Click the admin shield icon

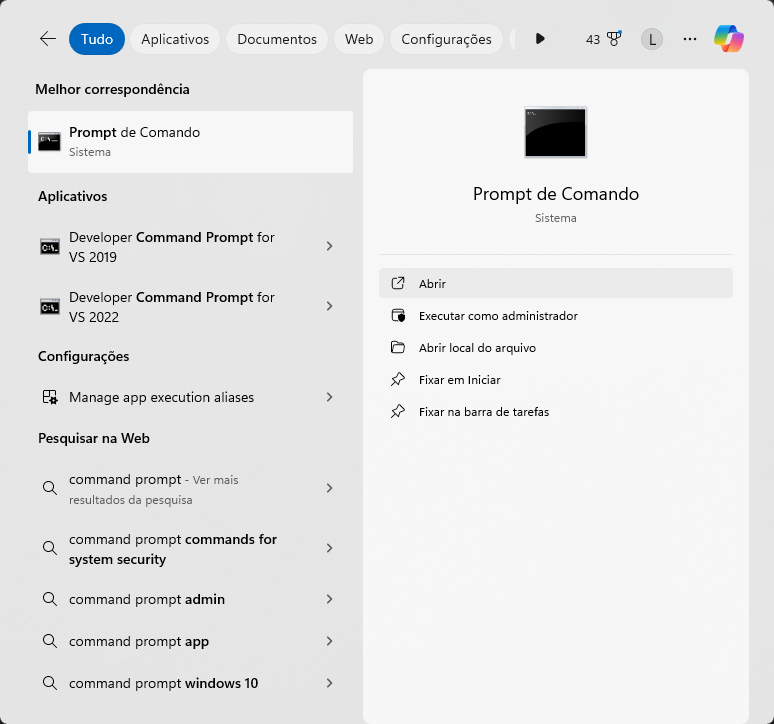click(398, 315)
